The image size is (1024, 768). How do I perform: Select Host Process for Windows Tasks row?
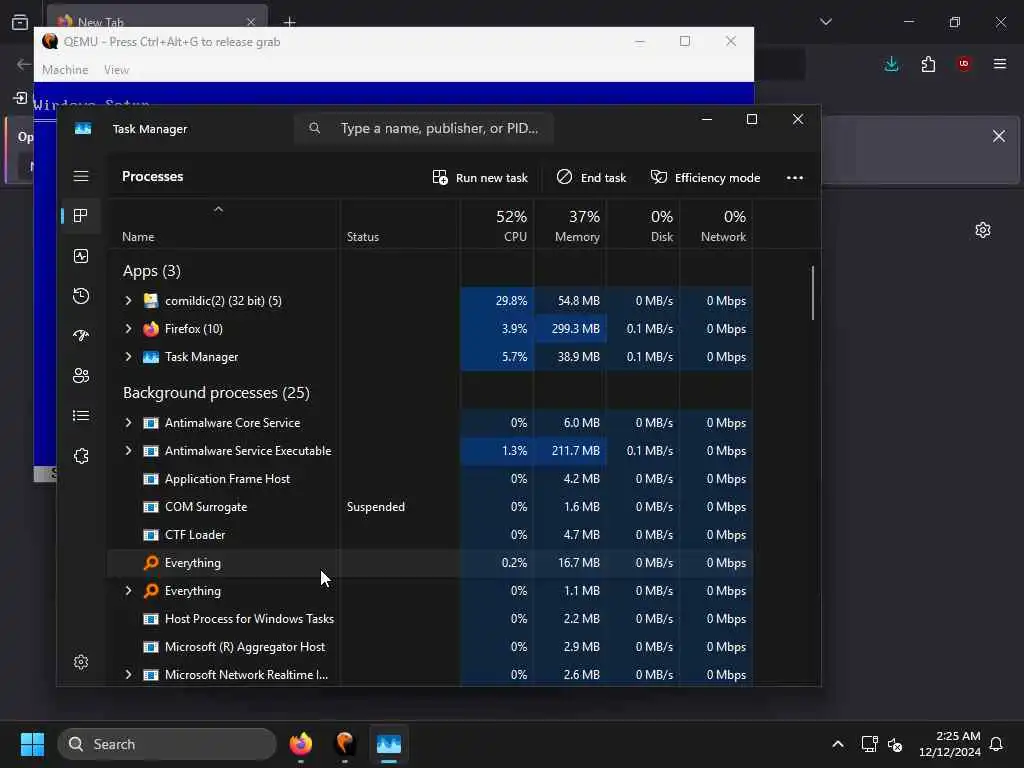click(x=430, y=618)
